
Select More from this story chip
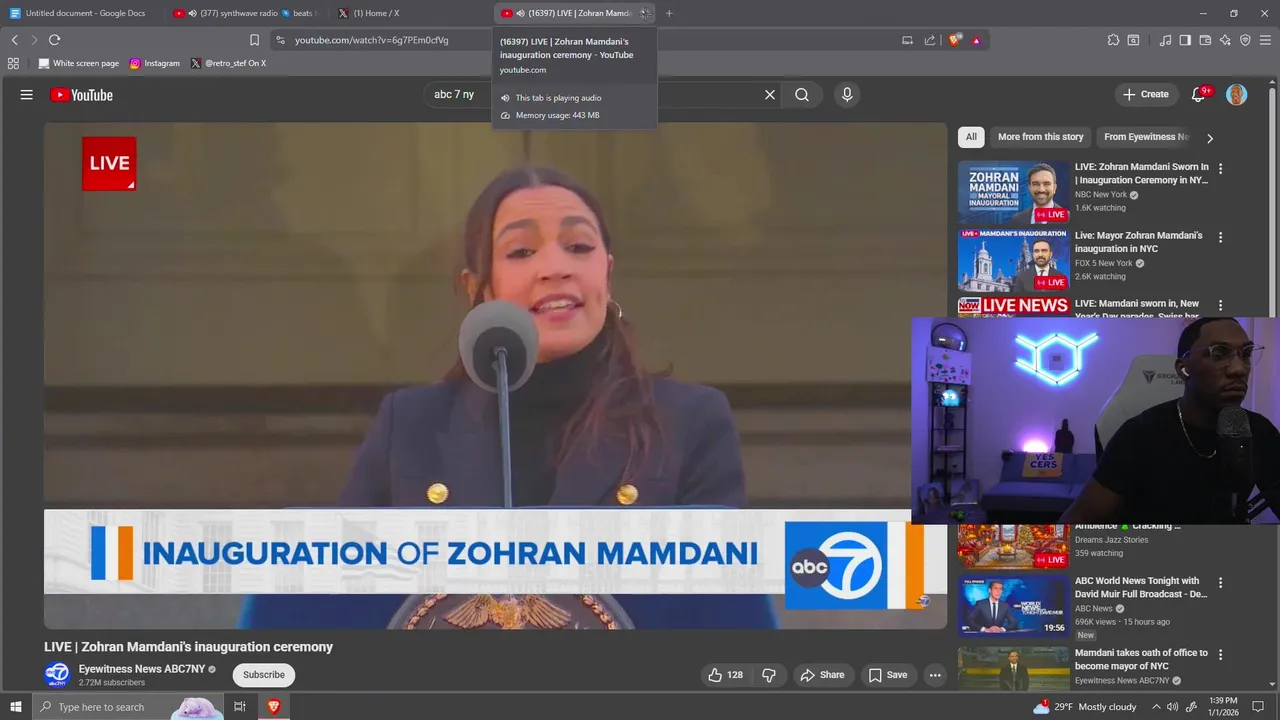coord(1040,137)
